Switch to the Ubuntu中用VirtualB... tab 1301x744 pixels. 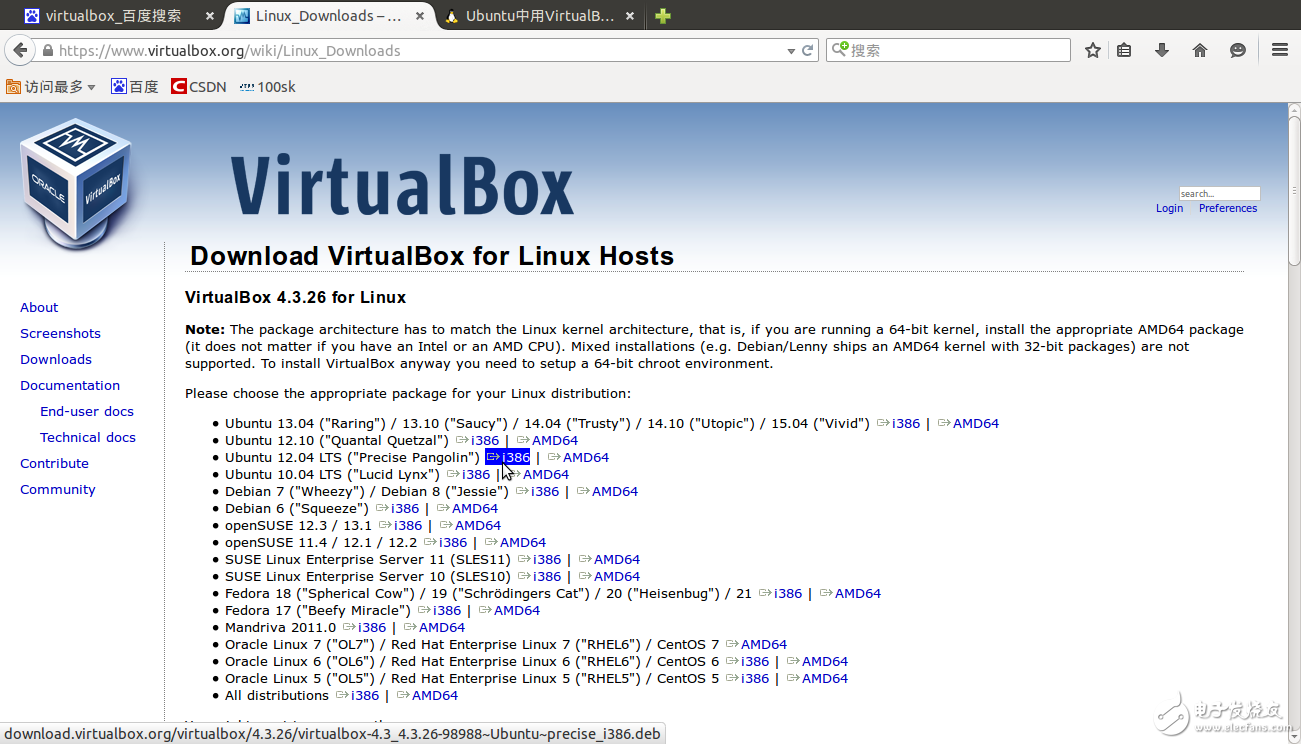point(538,16)
